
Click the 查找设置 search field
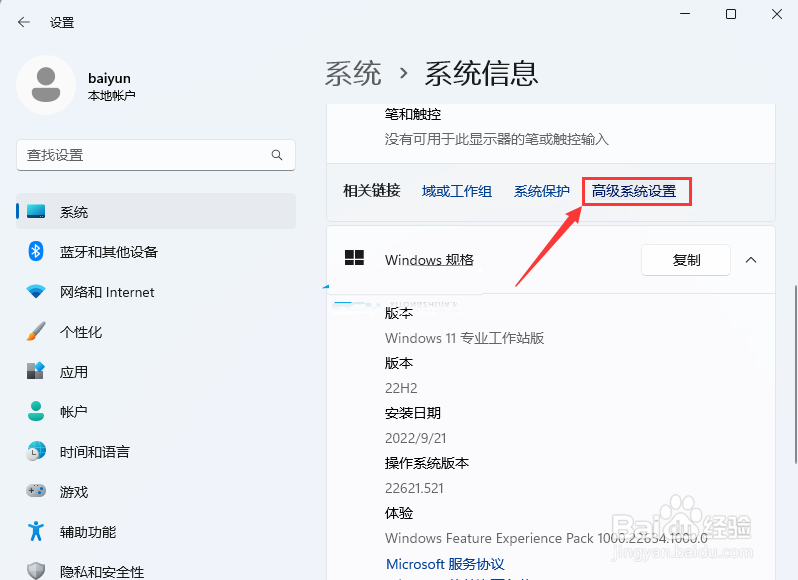pyautogui.click(x=156, y=155)
